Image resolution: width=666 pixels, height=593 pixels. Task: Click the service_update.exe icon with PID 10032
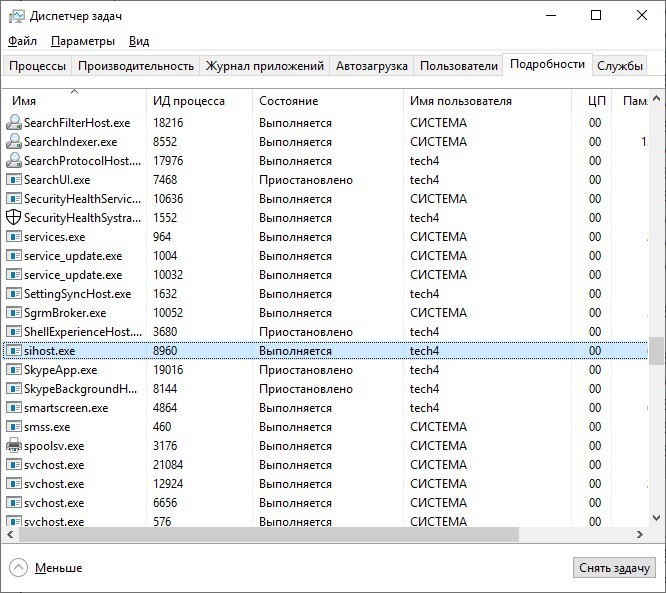coord(14,275)
